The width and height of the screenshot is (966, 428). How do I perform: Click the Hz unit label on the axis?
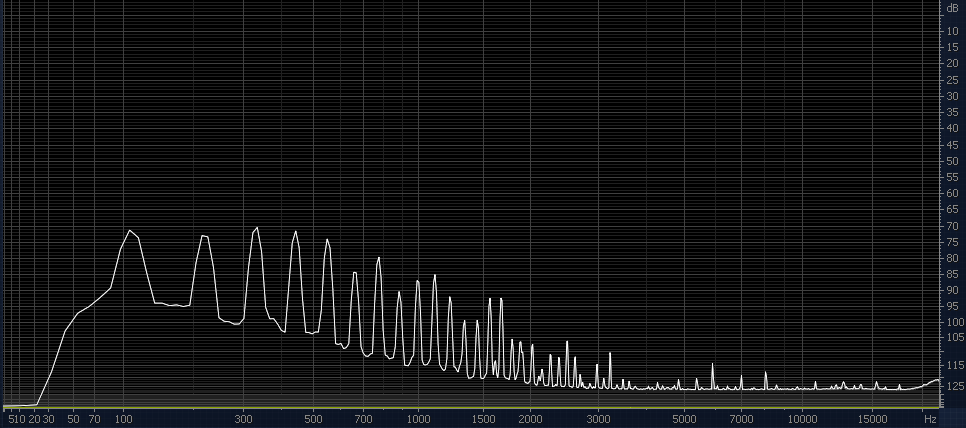[930, 418]
